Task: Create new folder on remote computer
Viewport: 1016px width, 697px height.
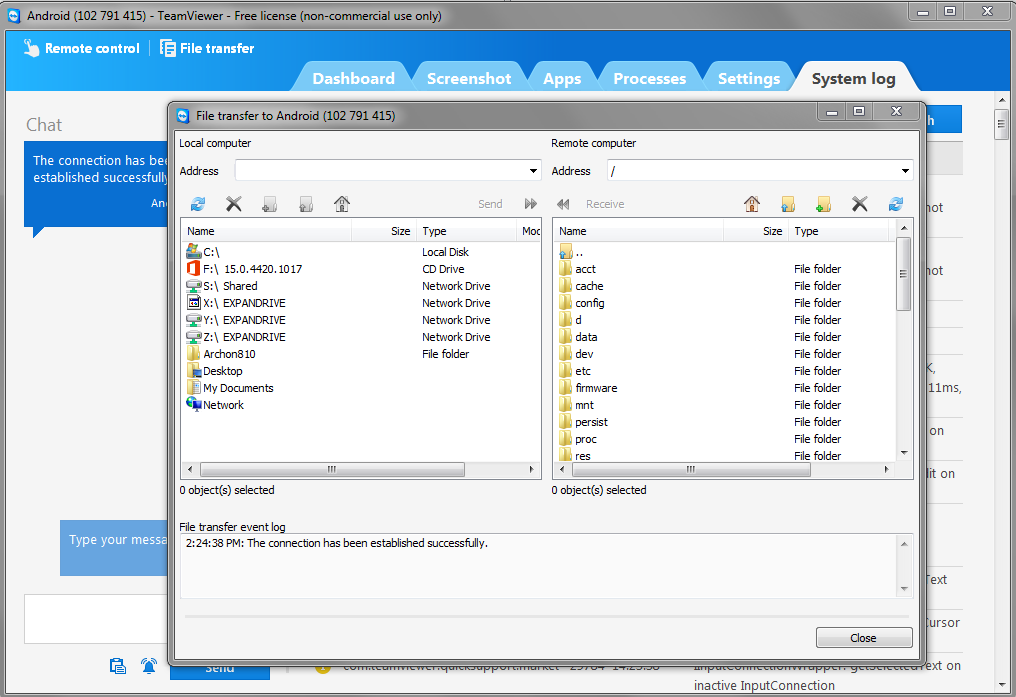Action: (x=824, y=205)
